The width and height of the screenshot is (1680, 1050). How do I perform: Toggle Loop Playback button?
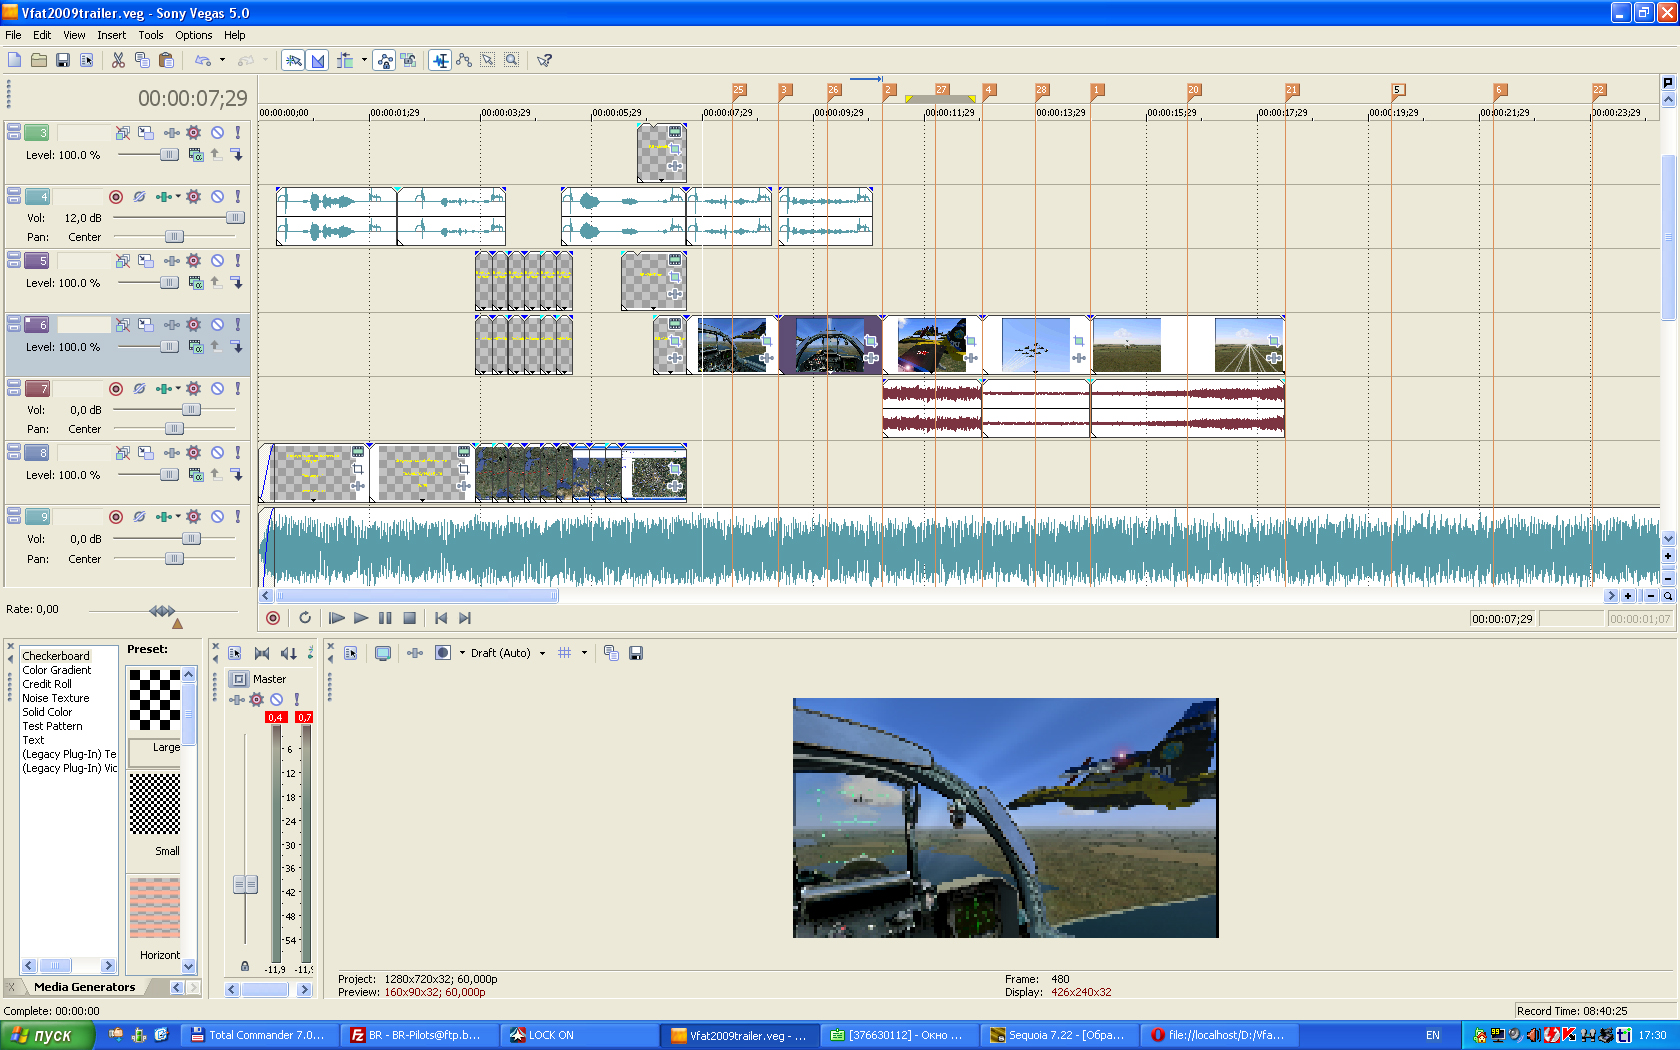[305, 618]
